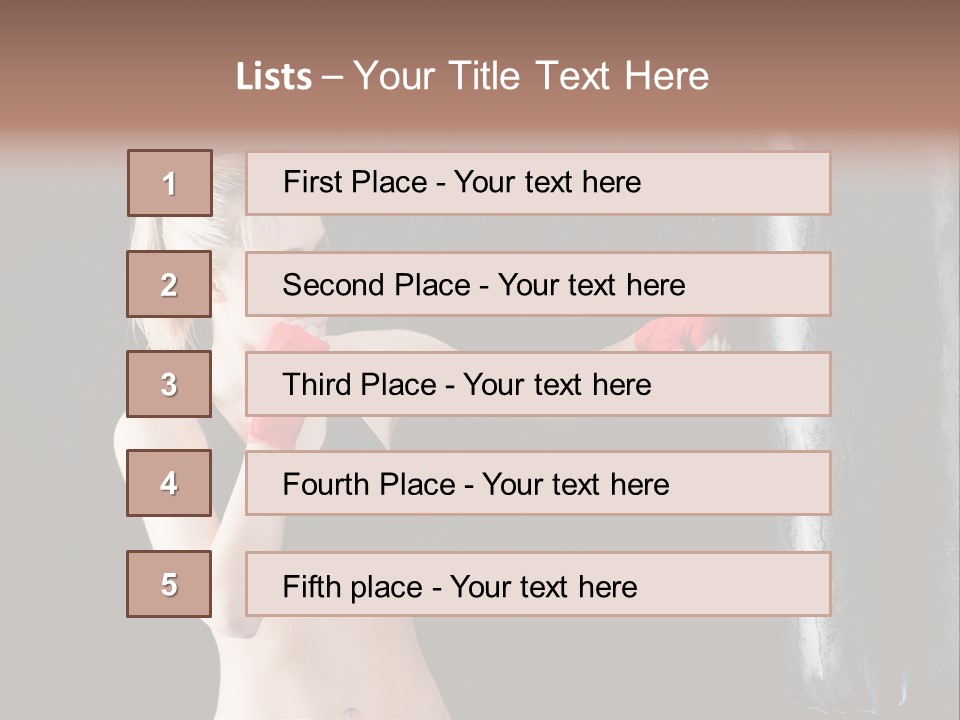
Task: Click the punching bag below the list
Action: click(x=800, y=660)
